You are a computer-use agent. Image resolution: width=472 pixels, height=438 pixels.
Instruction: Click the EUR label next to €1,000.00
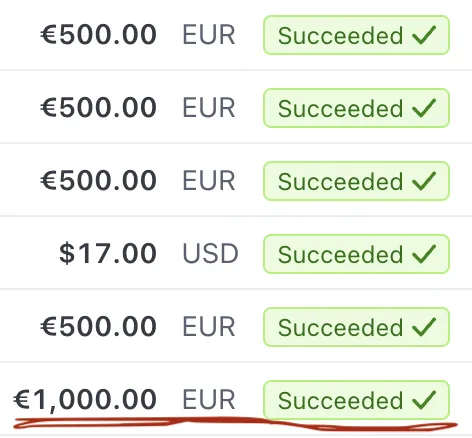(209, 400)
